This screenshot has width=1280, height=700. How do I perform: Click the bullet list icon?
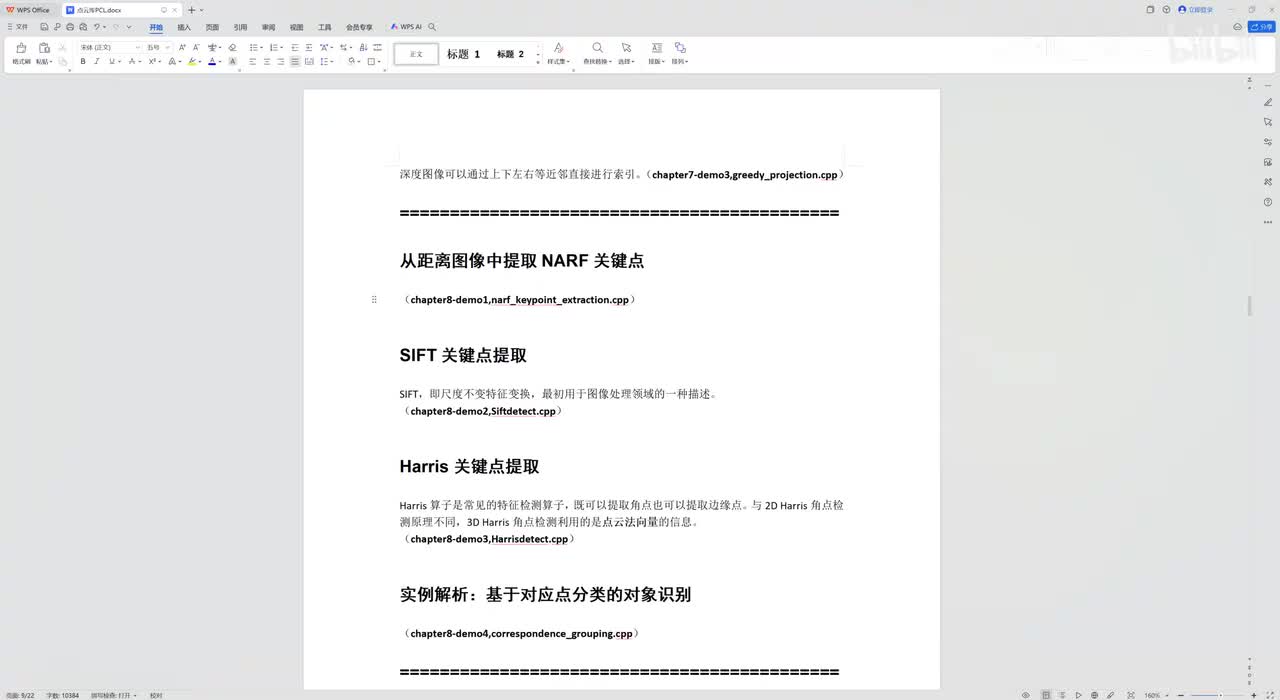(254, 47)
